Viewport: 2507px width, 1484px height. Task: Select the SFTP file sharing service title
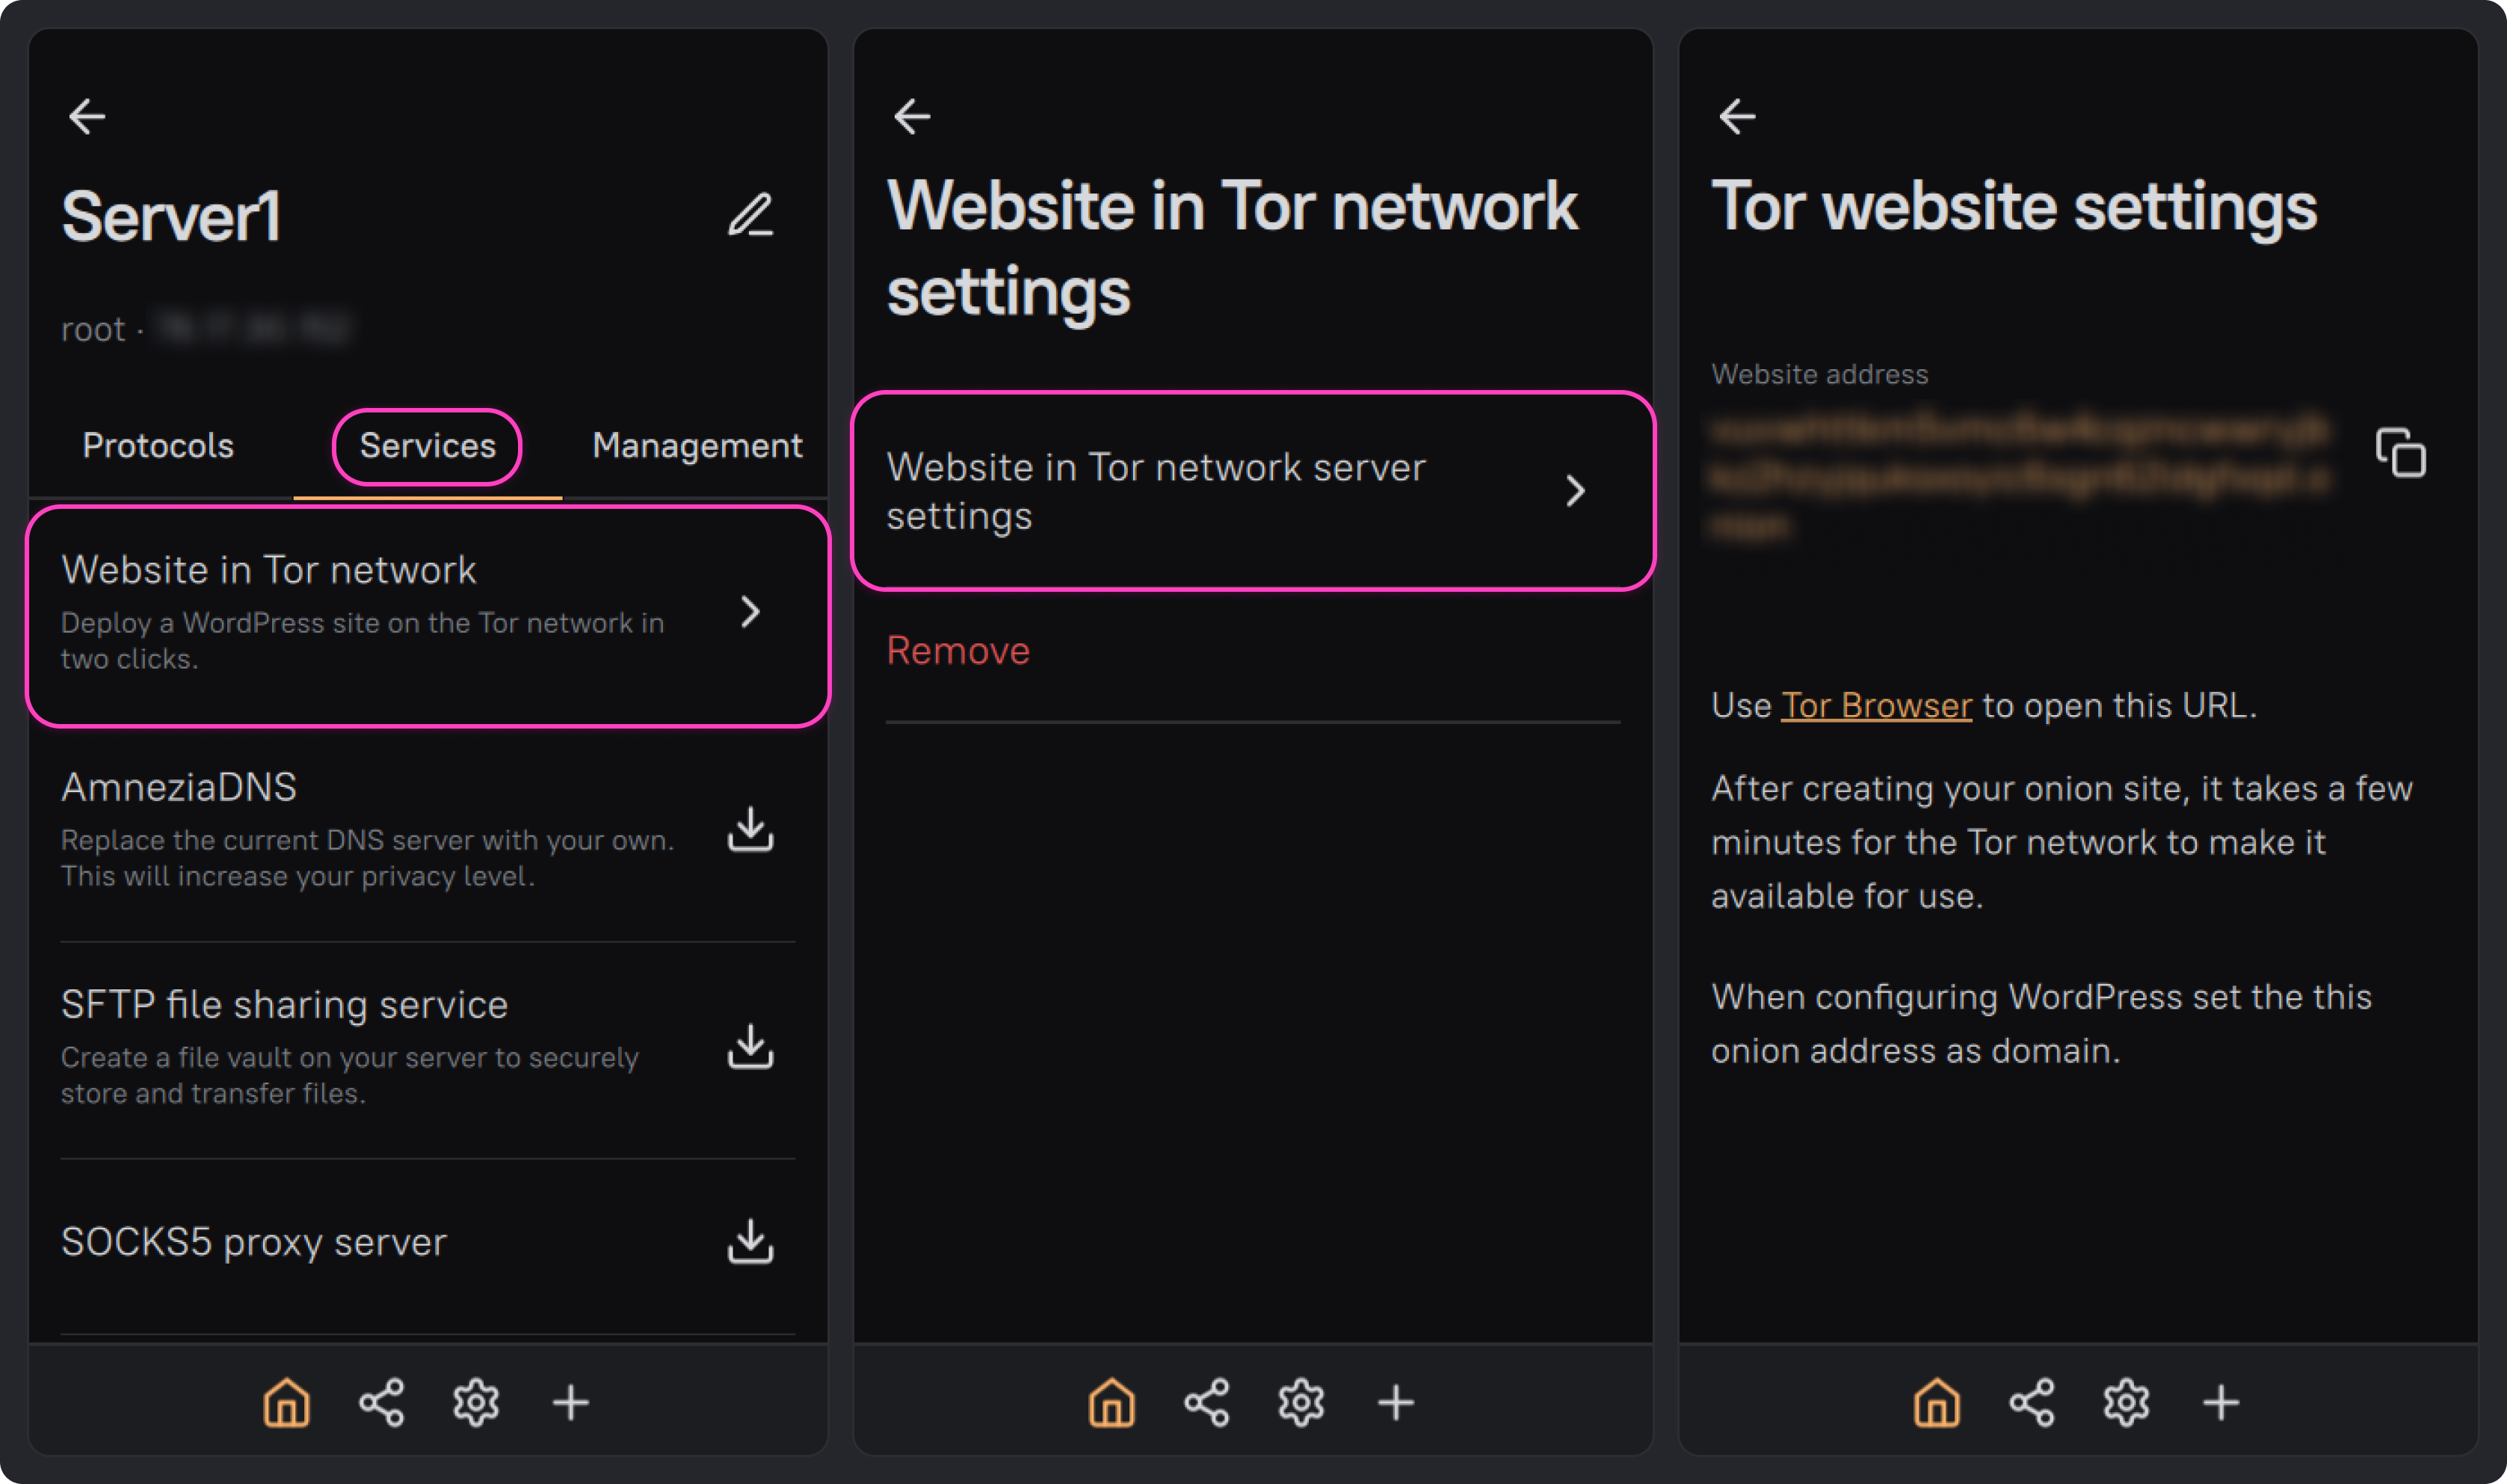pos(285,1004)
